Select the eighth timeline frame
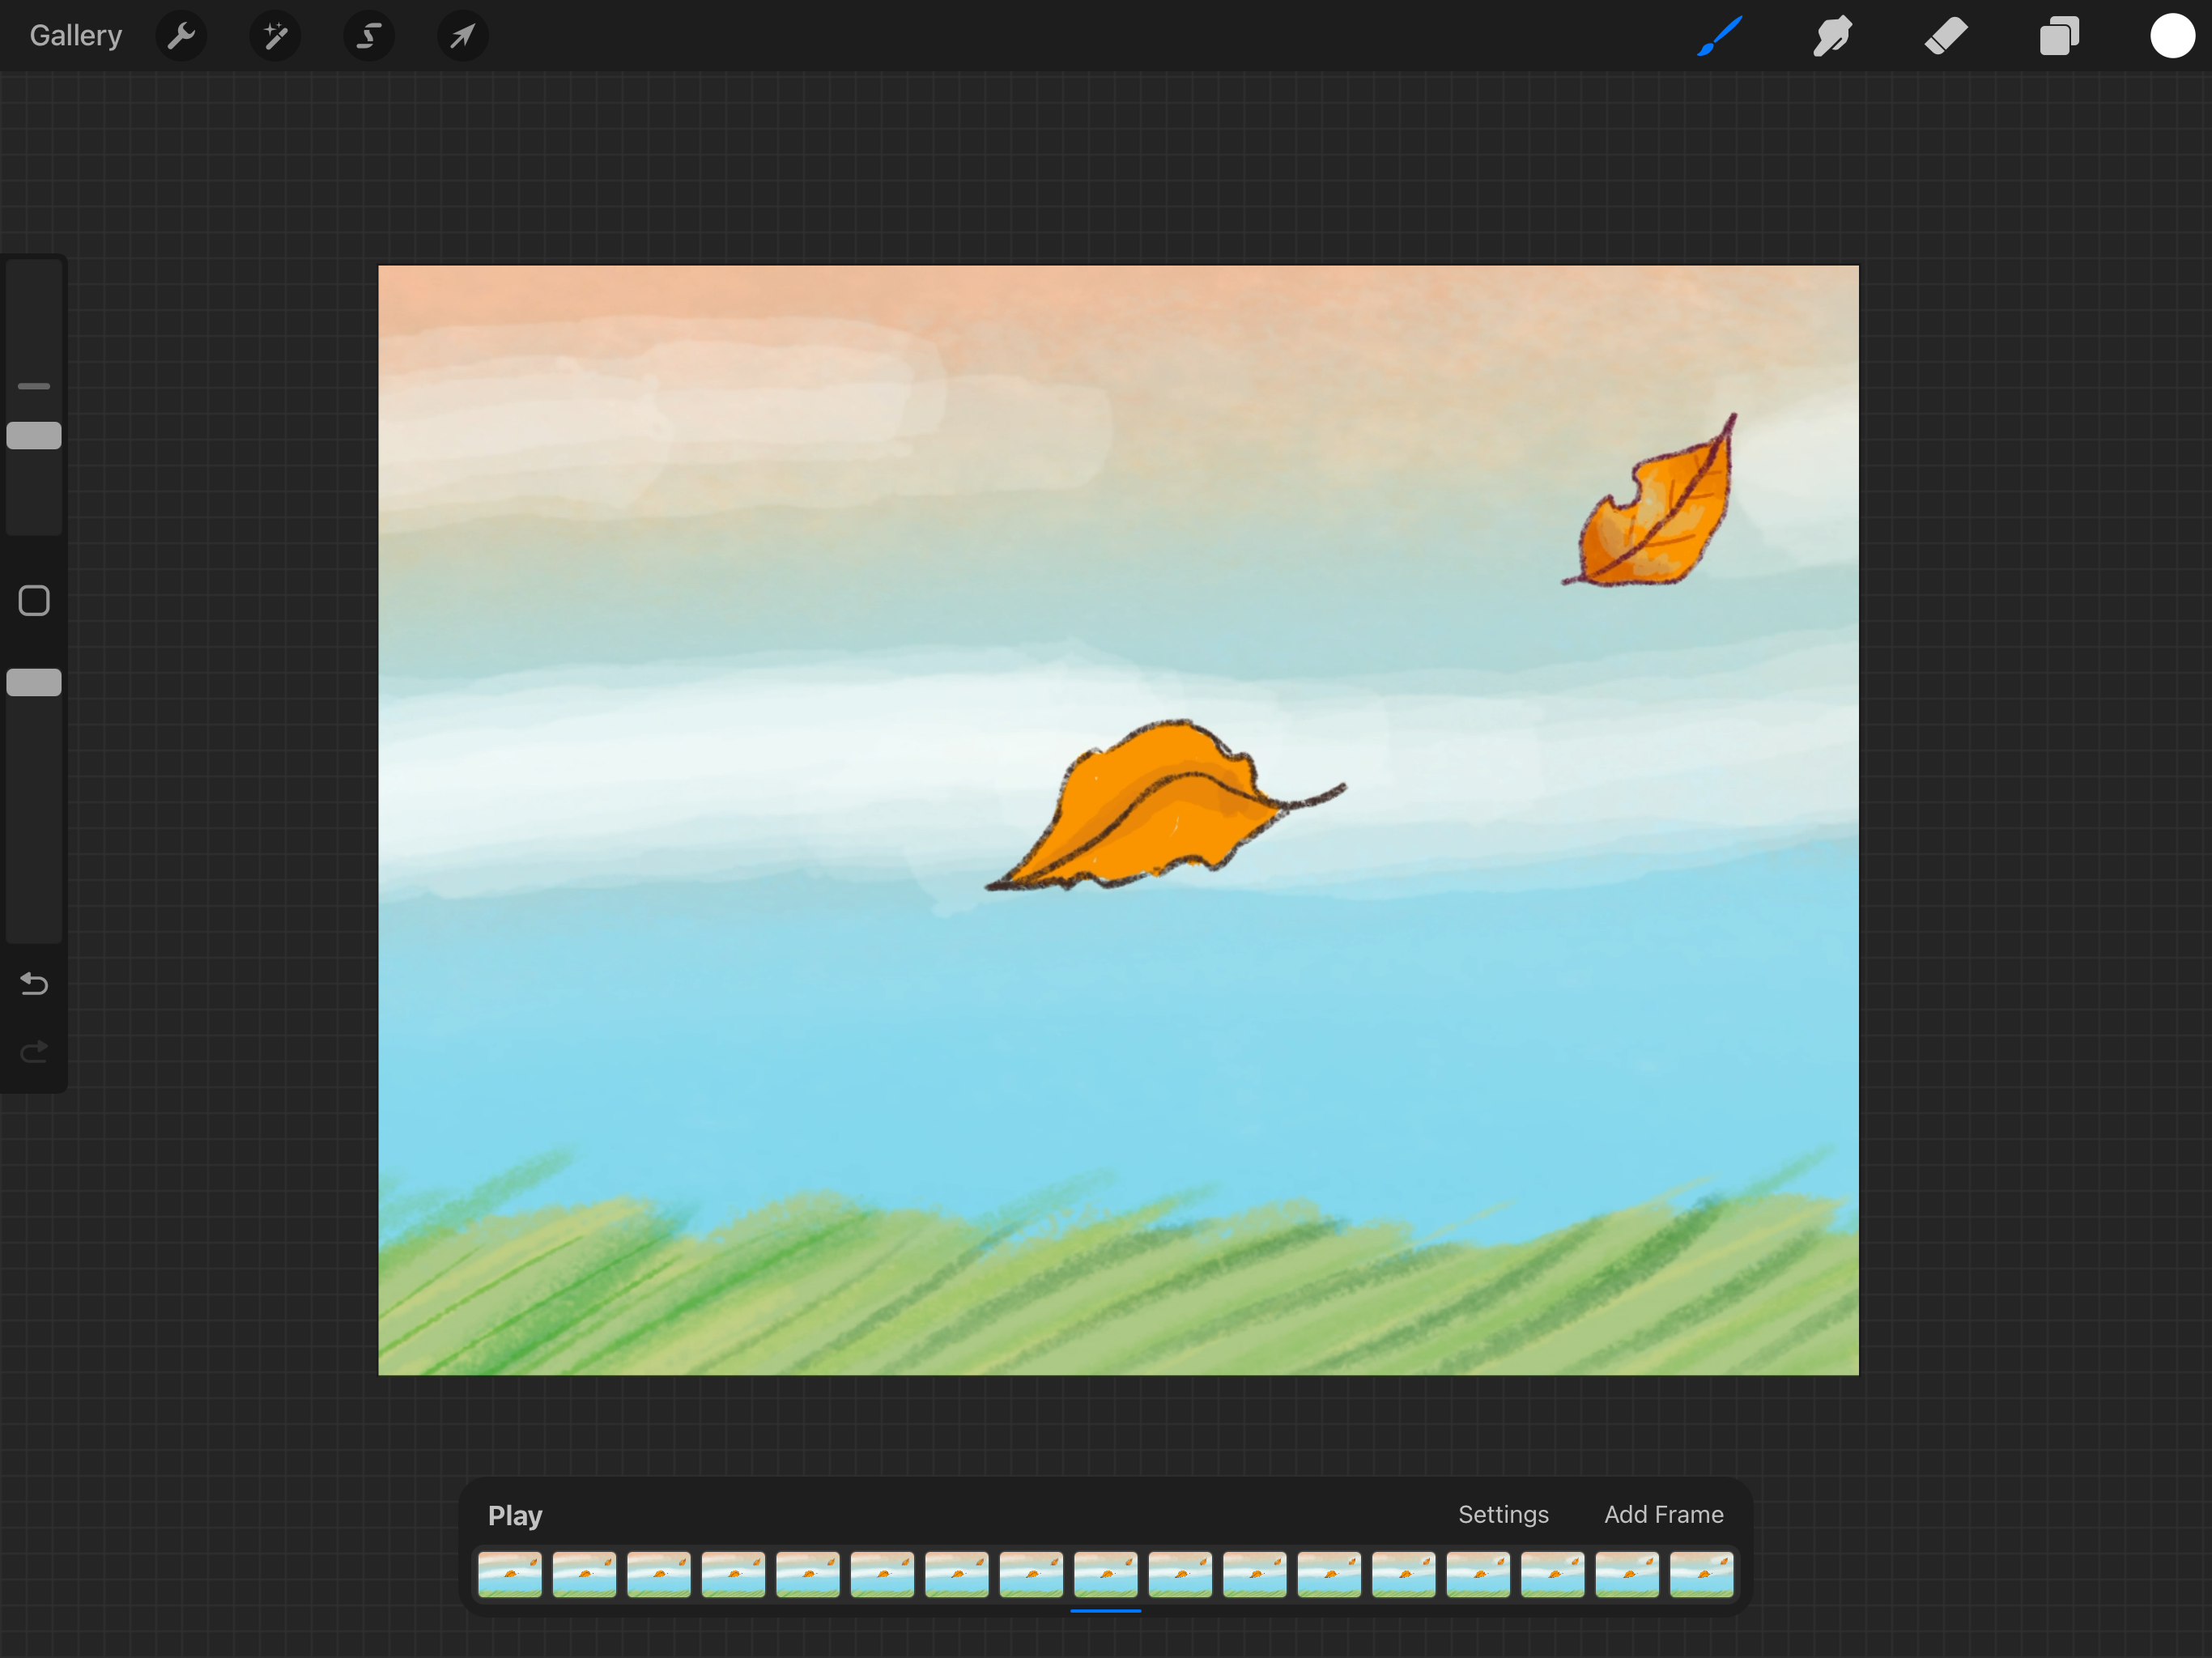This screenshot has width=2212, height=1658. 1031,1574
